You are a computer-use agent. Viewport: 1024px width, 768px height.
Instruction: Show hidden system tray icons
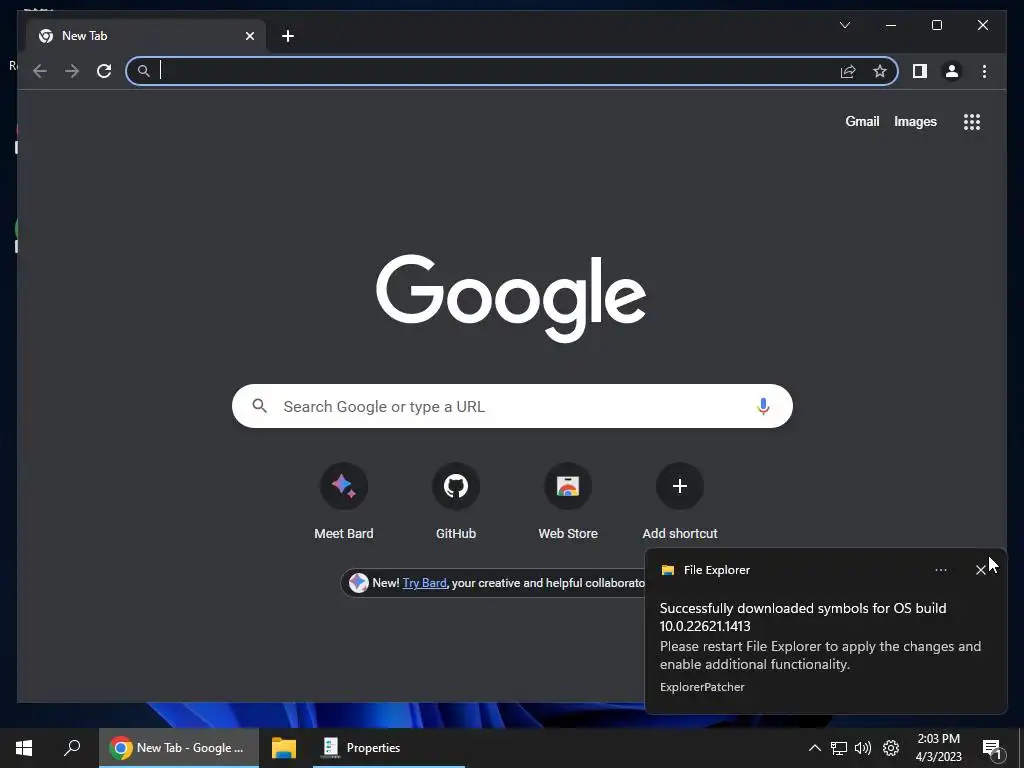pos(814,748)
